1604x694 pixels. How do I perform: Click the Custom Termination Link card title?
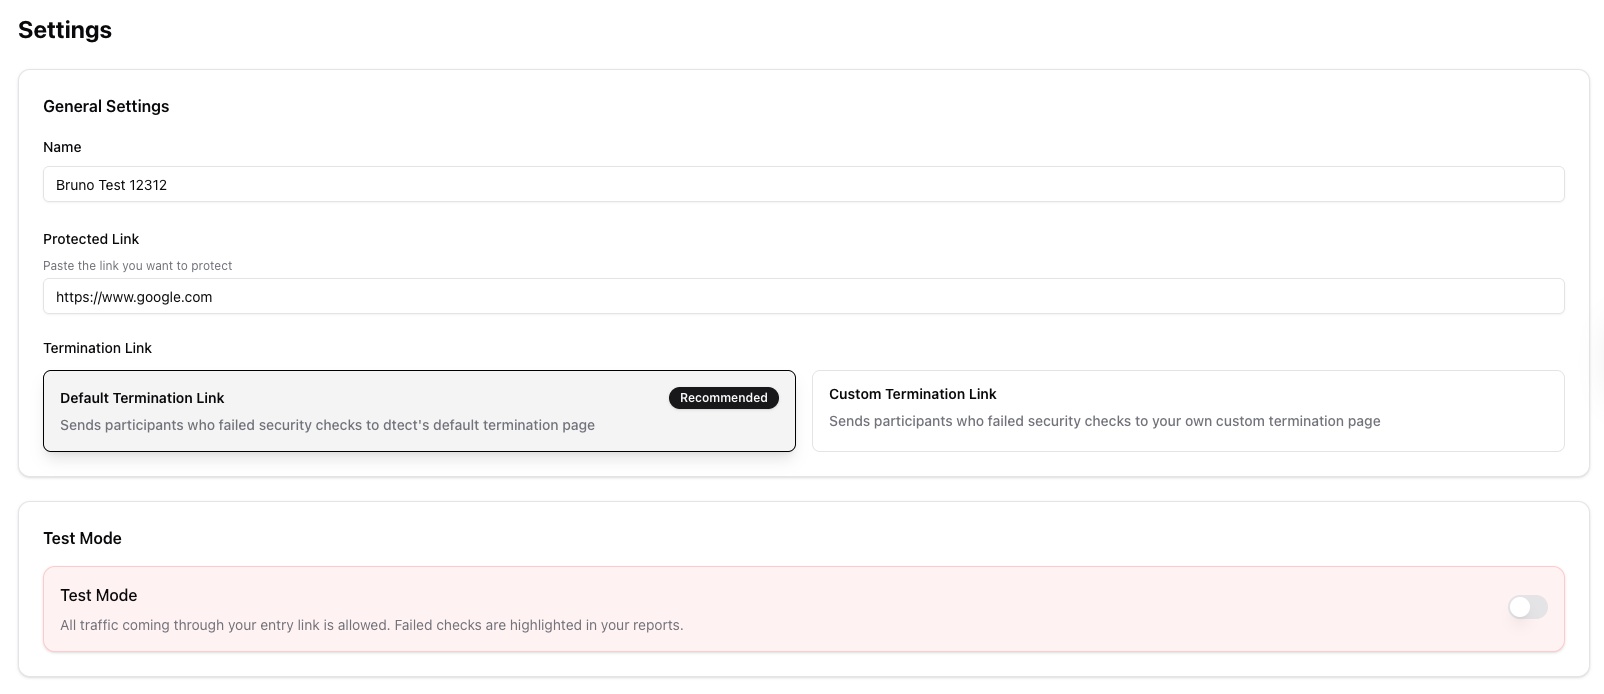click(x=913, y=394)
